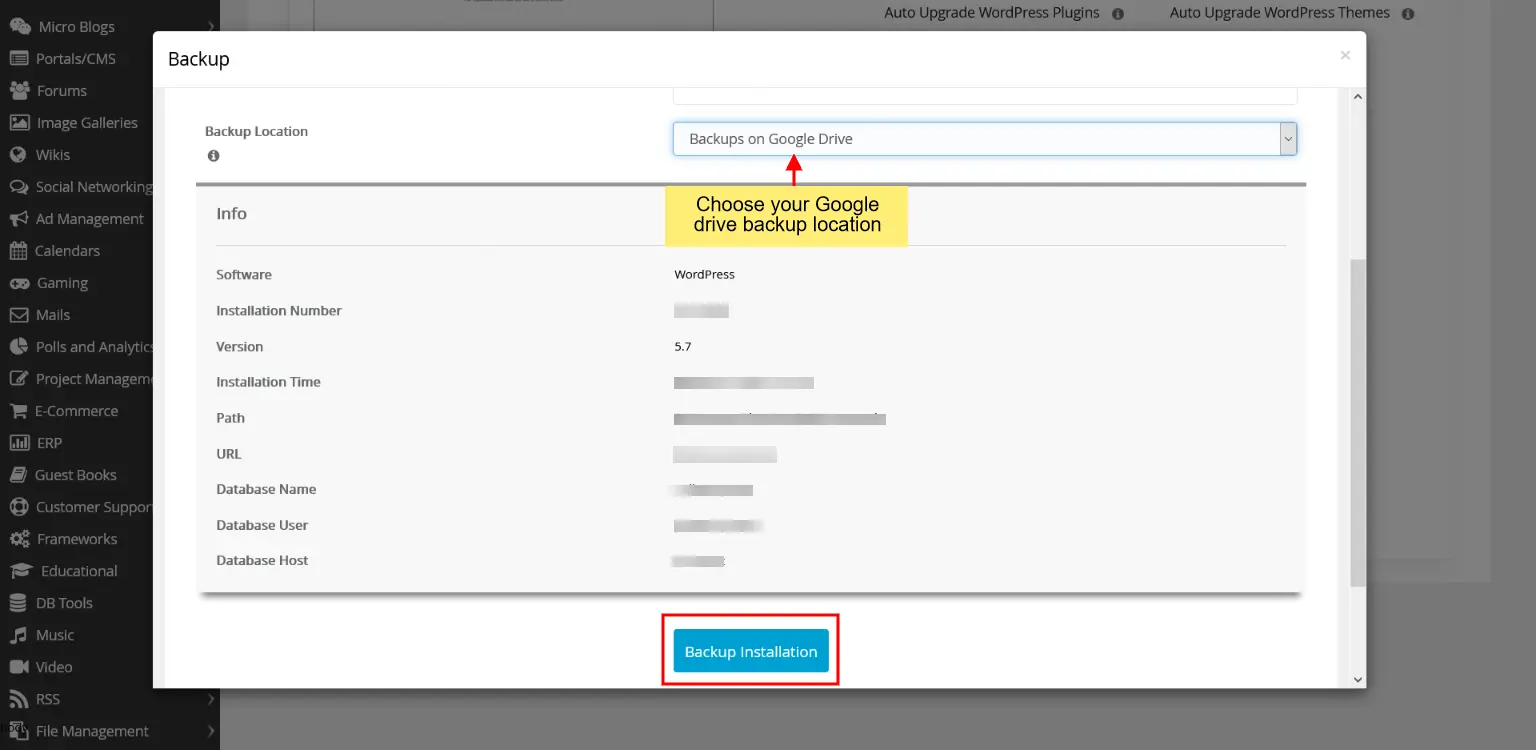Image resolution: width=1536 pixels, height=750 pixels.
Task: Select the Gaming controller icon
Action: pyautogui.click(x=21, y=282)
